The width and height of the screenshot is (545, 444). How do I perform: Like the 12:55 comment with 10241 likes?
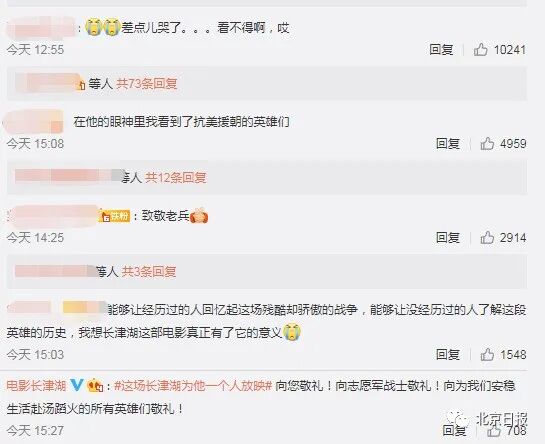click(481, 49)
